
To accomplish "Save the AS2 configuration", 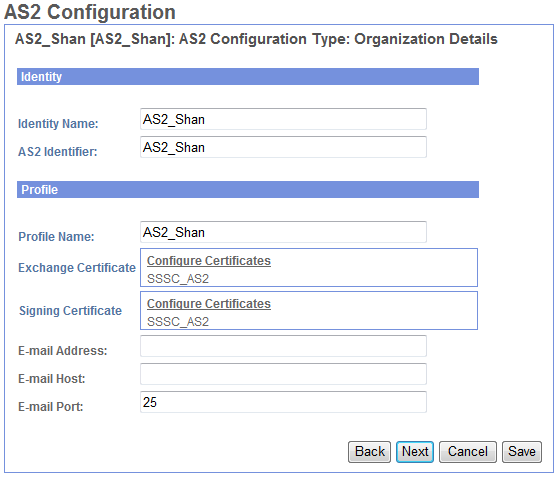I will [521, 452].
